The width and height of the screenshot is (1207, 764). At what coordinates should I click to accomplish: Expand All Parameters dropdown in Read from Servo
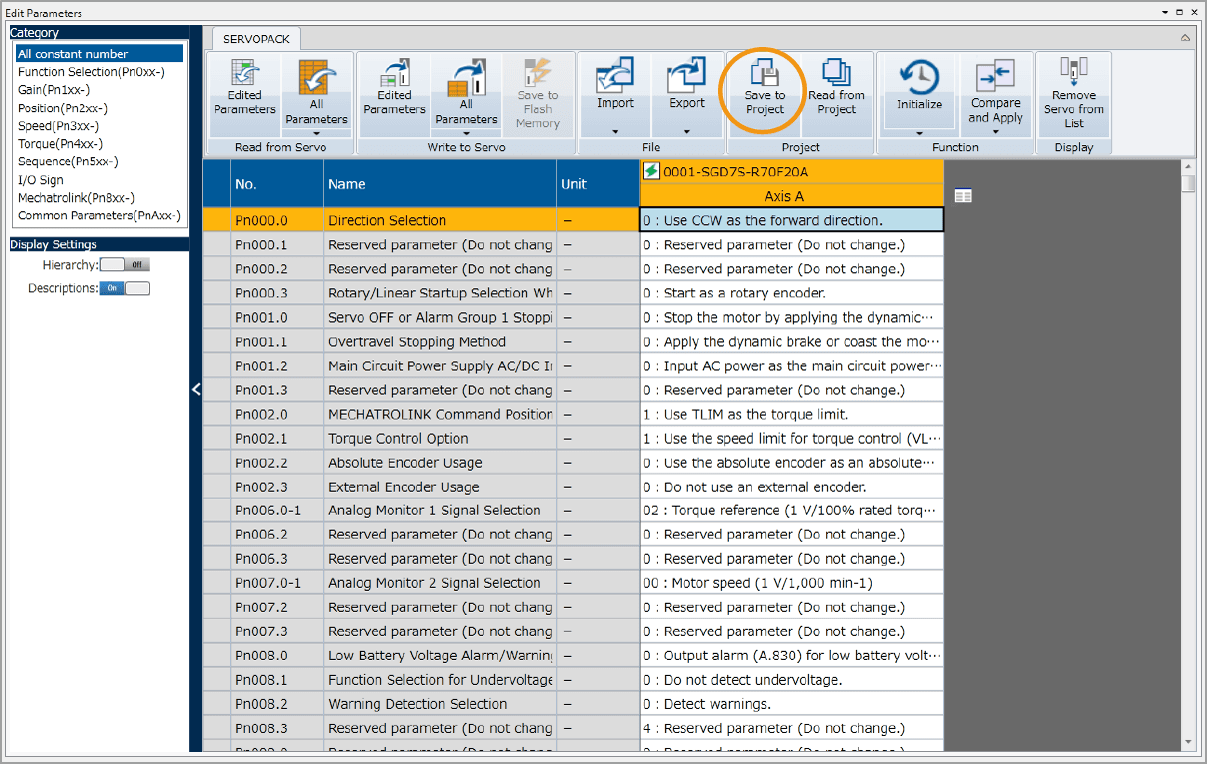coord(316,132)
